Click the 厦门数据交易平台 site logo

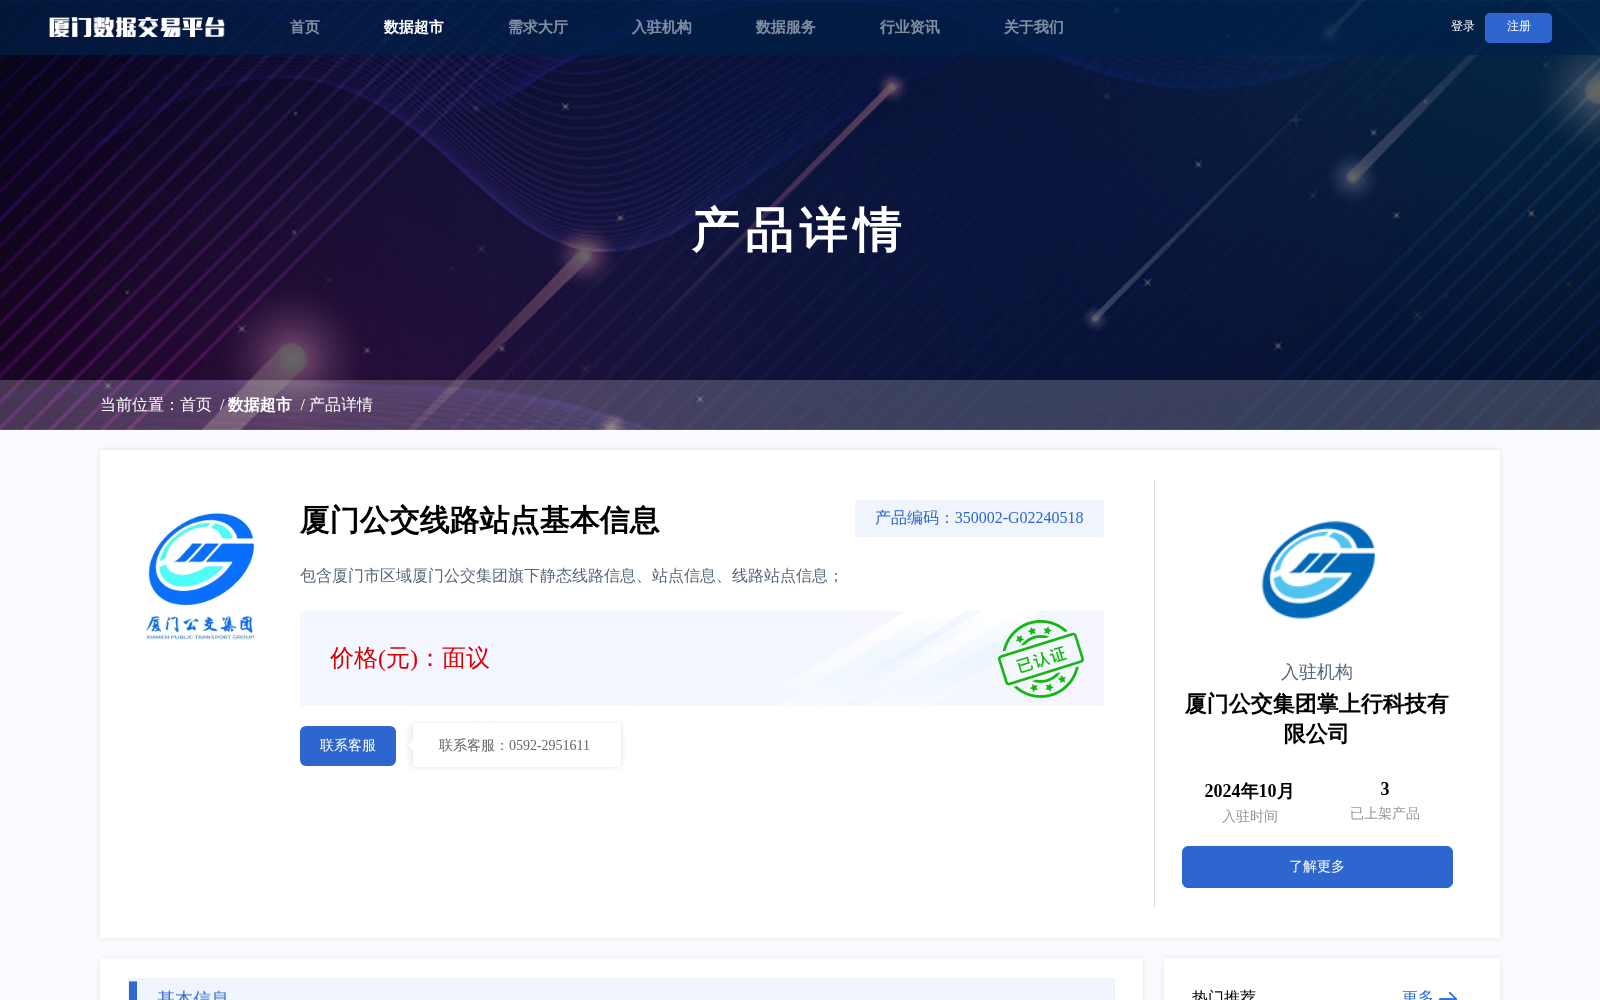[x=137, y=27]
